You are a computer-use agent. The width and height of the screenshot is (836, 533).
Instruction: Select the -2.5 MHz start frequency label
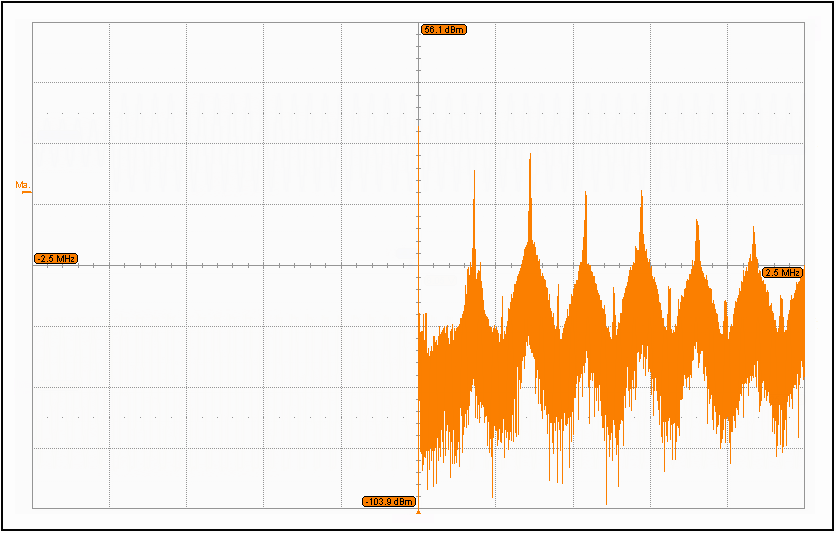(56, 259)
